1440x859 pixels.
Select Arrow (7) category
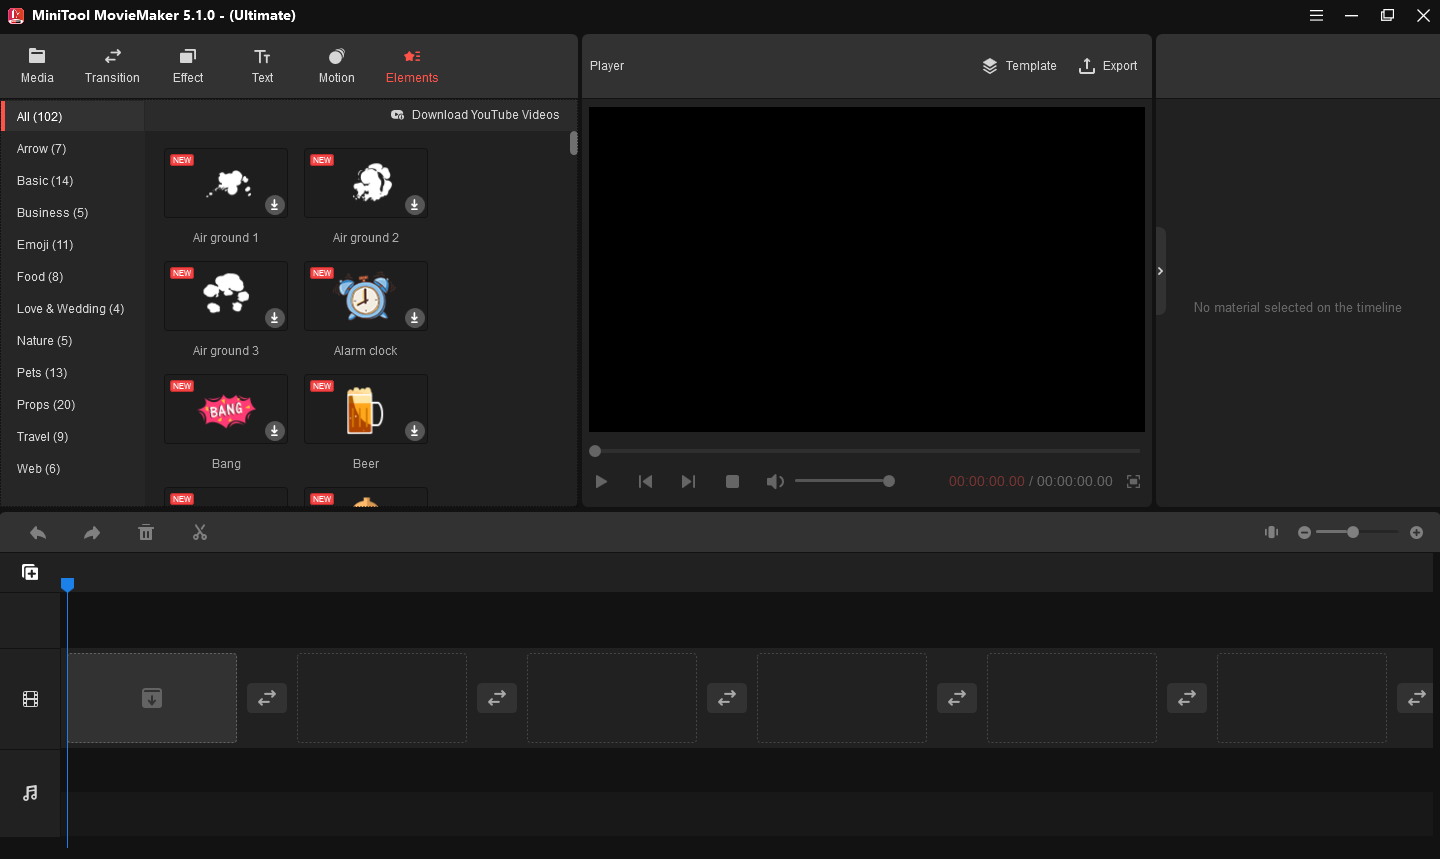pyautogui.click(x=73, y=149)
